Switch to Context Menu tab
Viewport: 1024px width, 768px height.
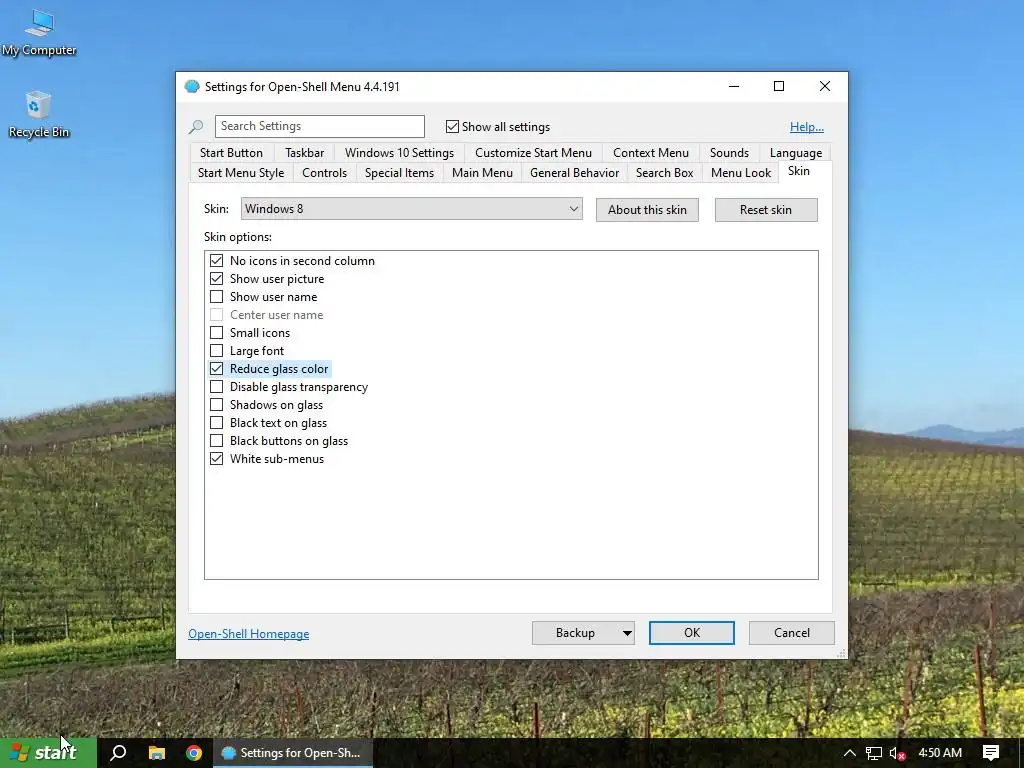[x=650, y=153]
